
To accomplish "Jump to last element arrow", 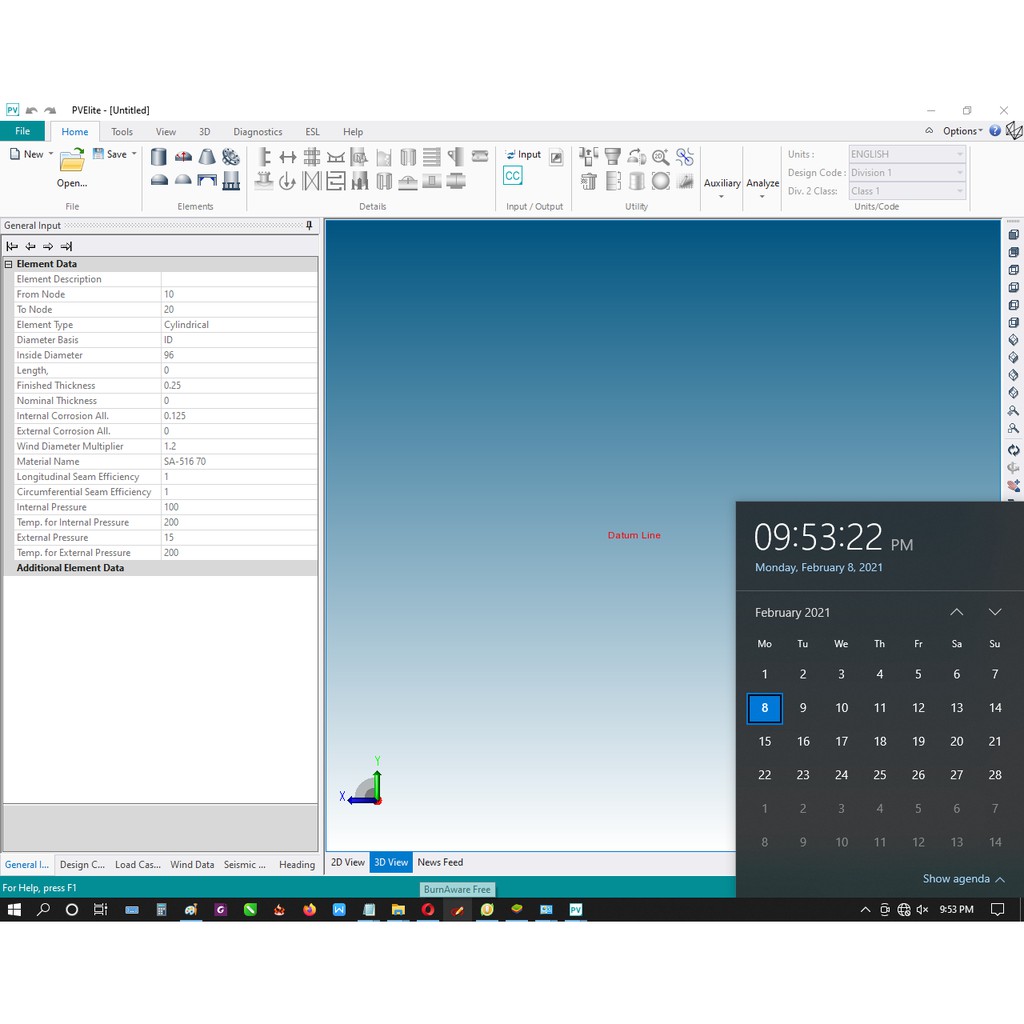I will (66, 246).
